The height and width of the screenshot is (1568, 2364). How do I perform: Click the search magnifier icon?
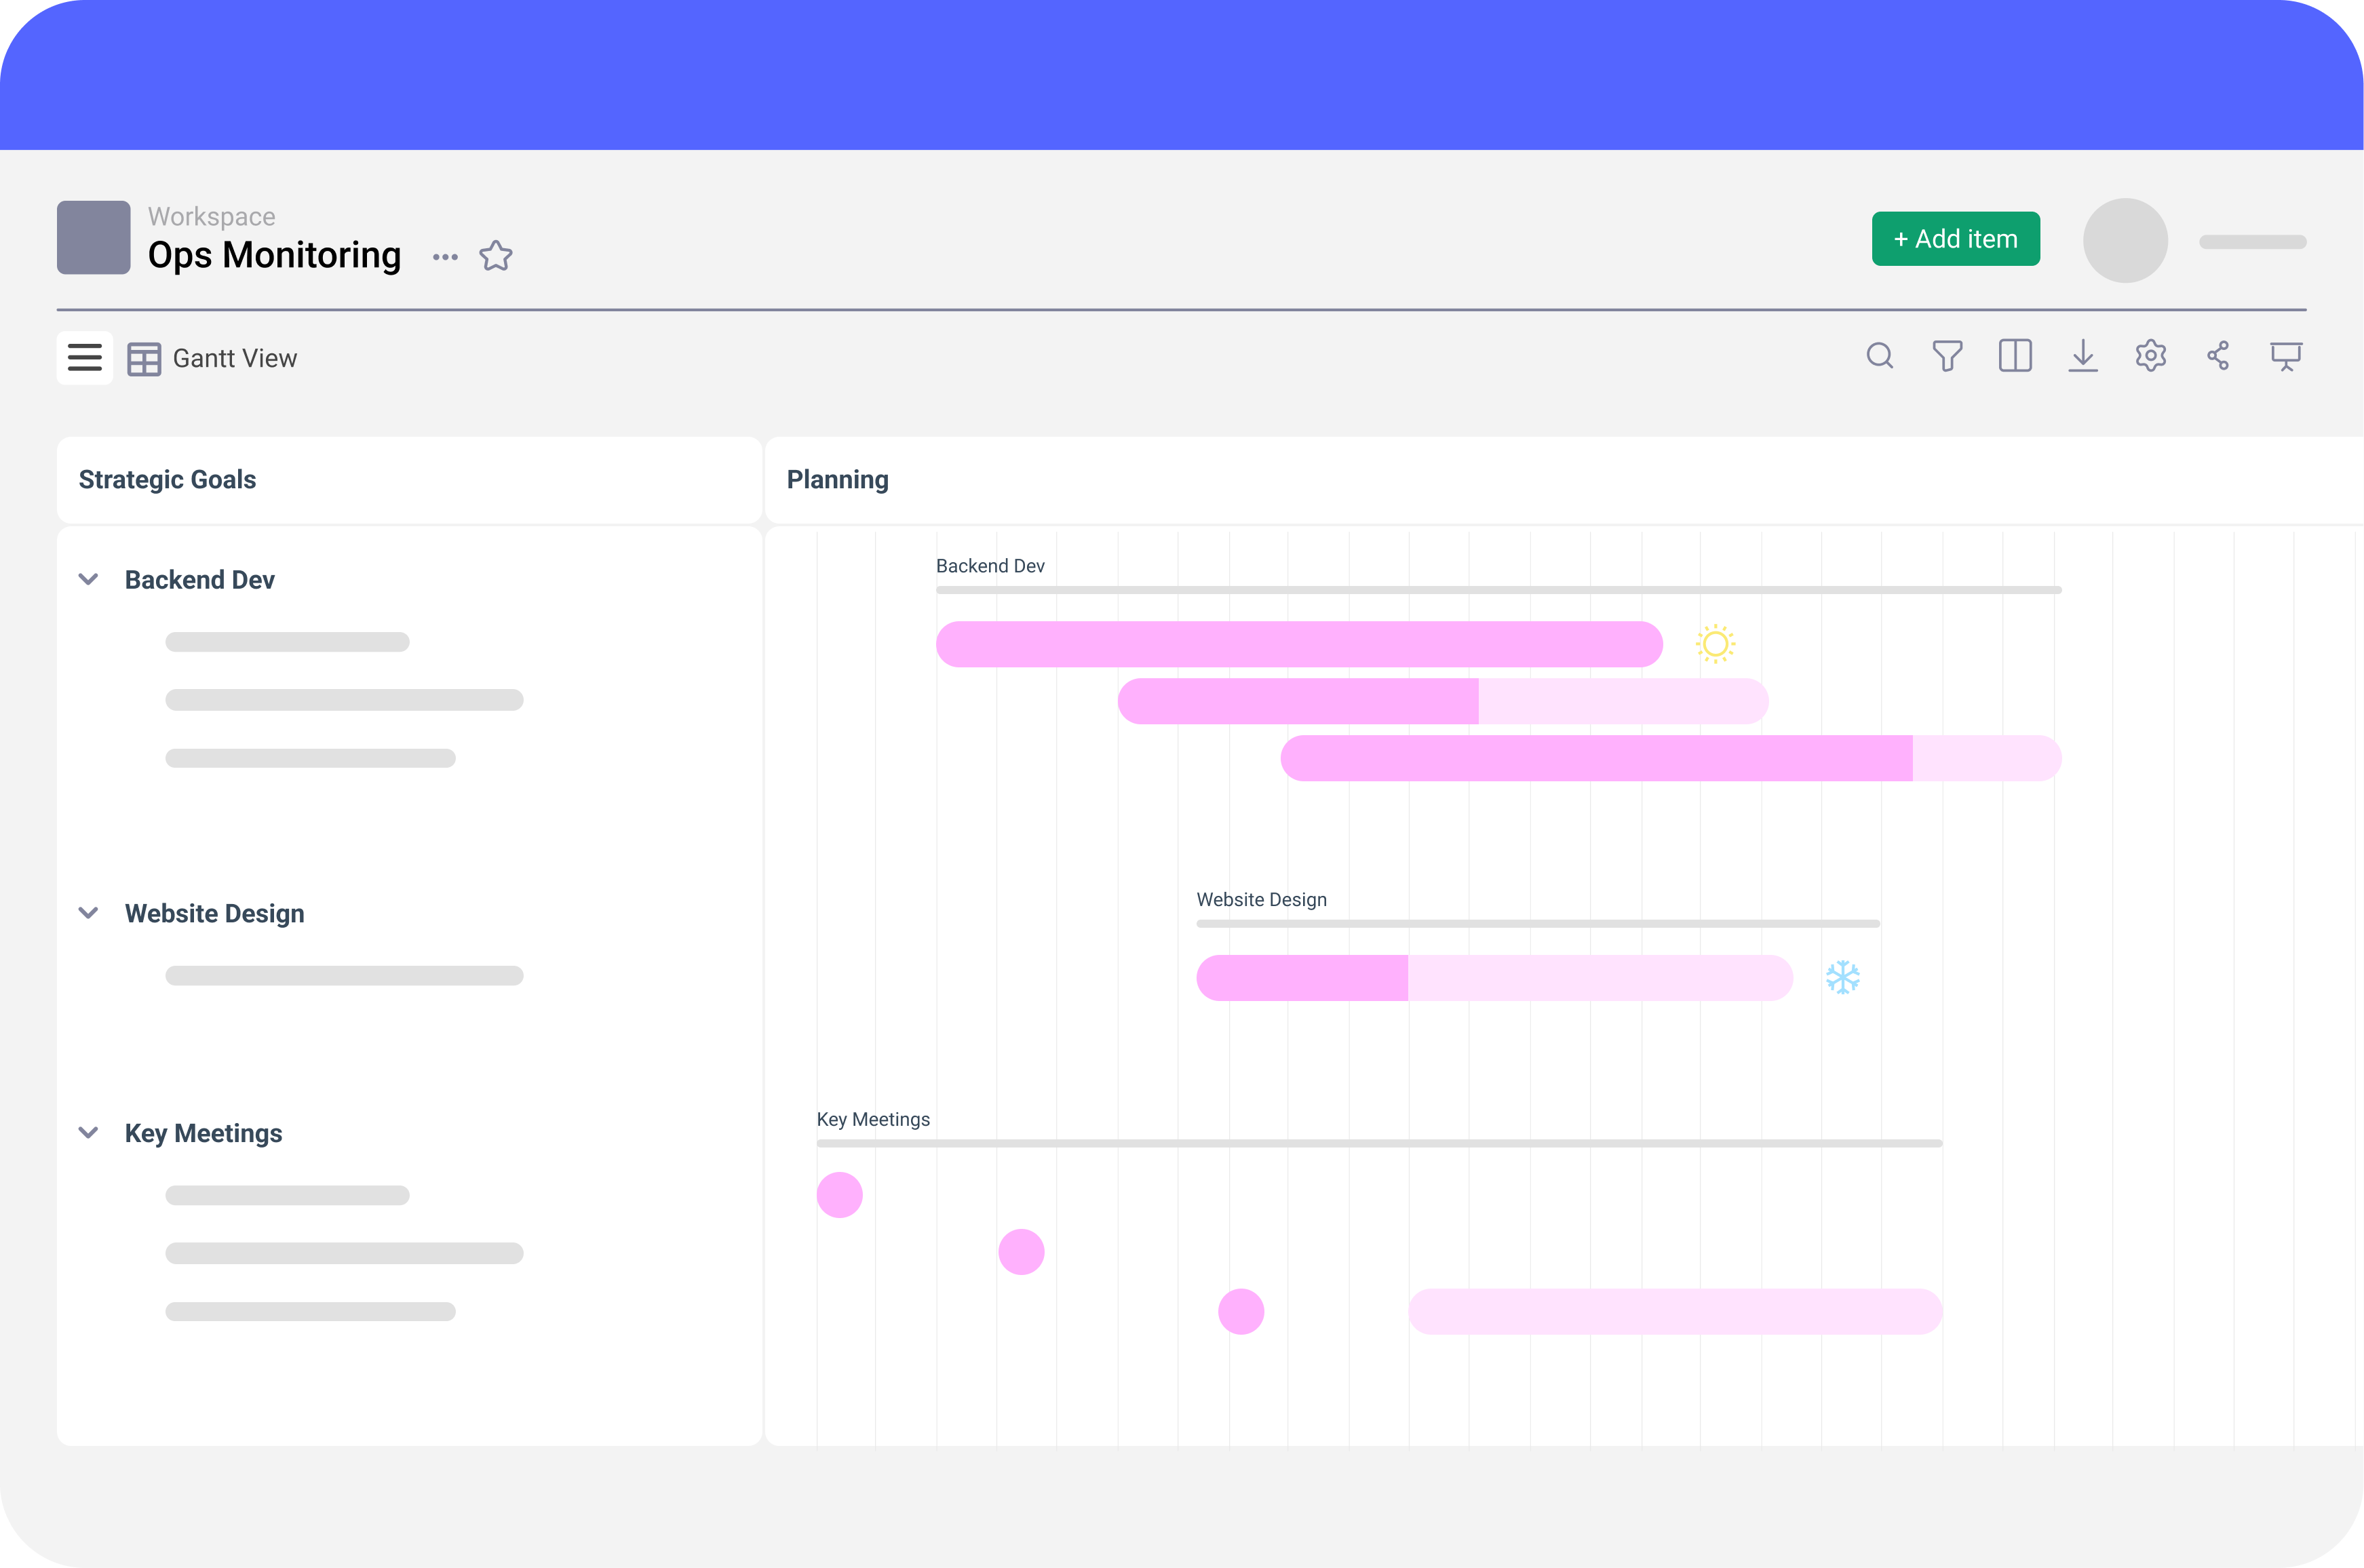(x=1879, y=356)
